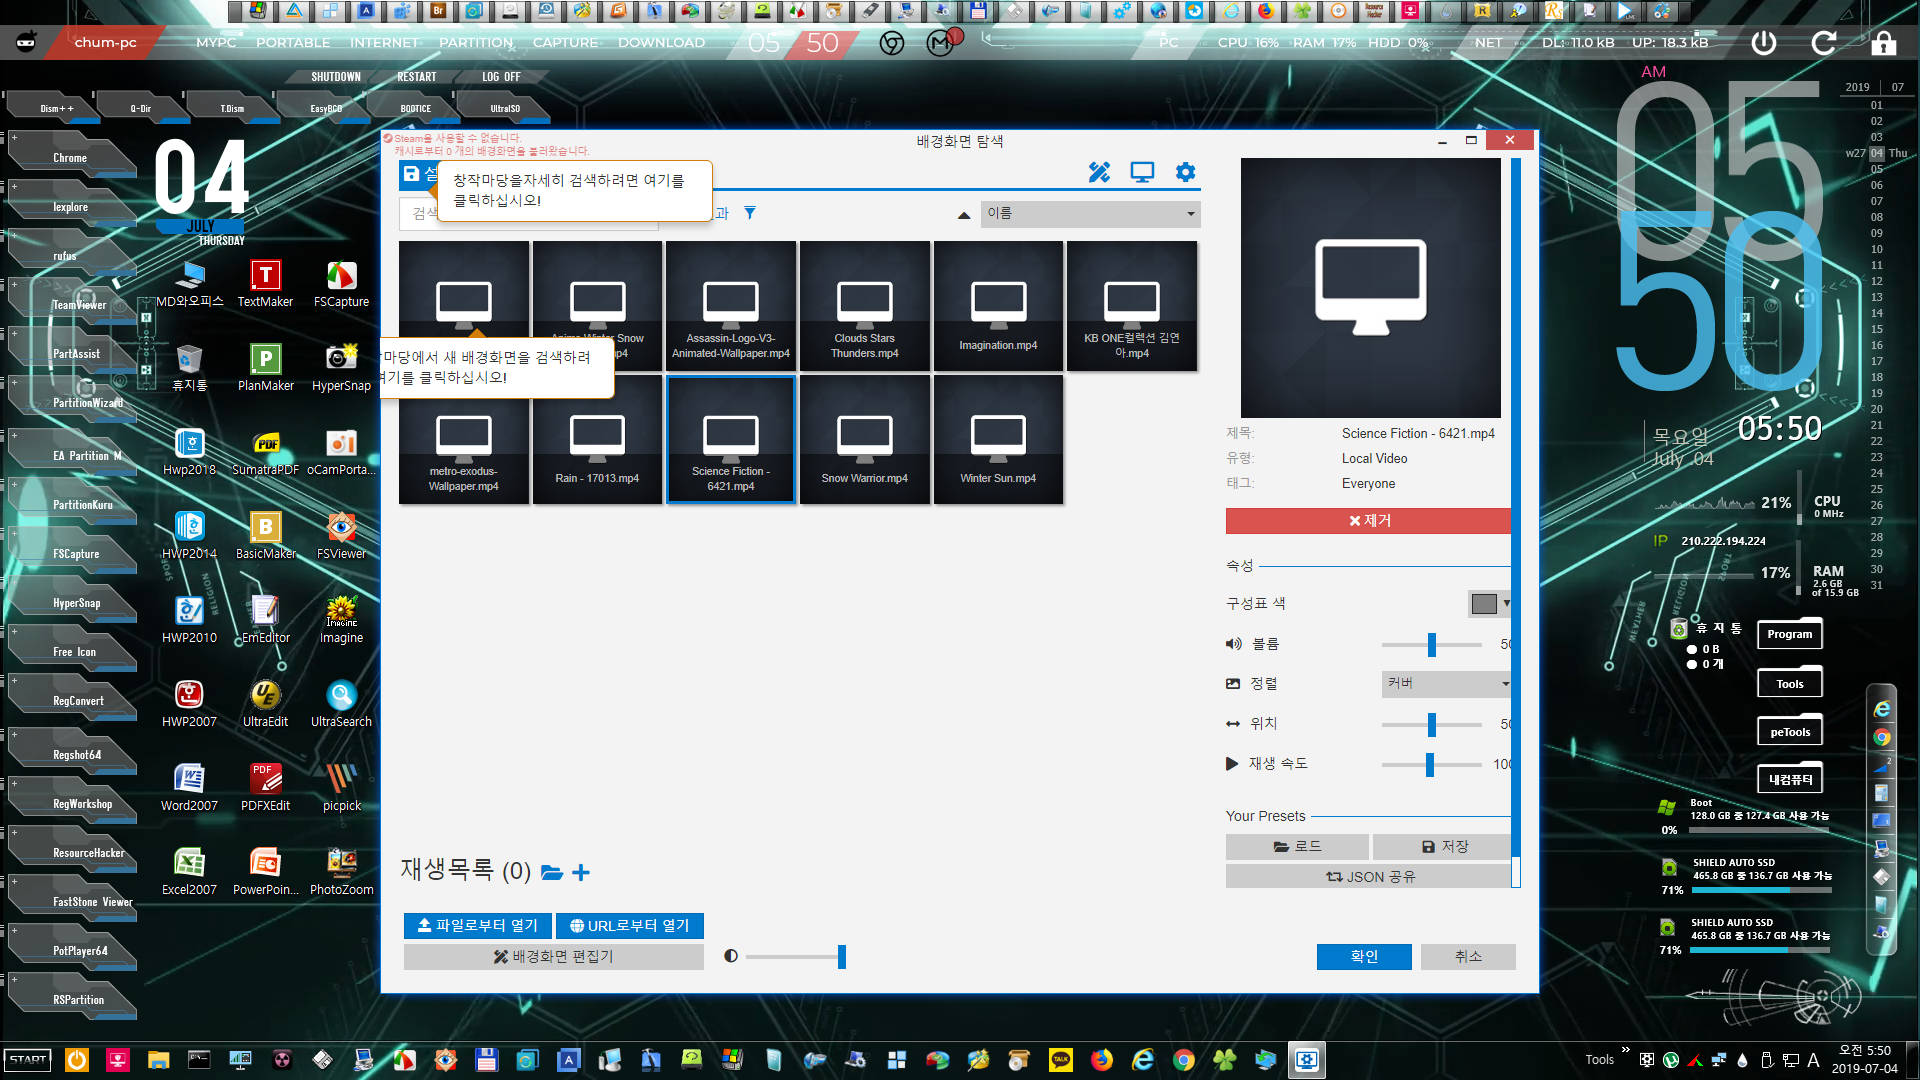Open settings gear in wallpaper browser
1920x1080 pixels.
click(x=1185, y=172)
